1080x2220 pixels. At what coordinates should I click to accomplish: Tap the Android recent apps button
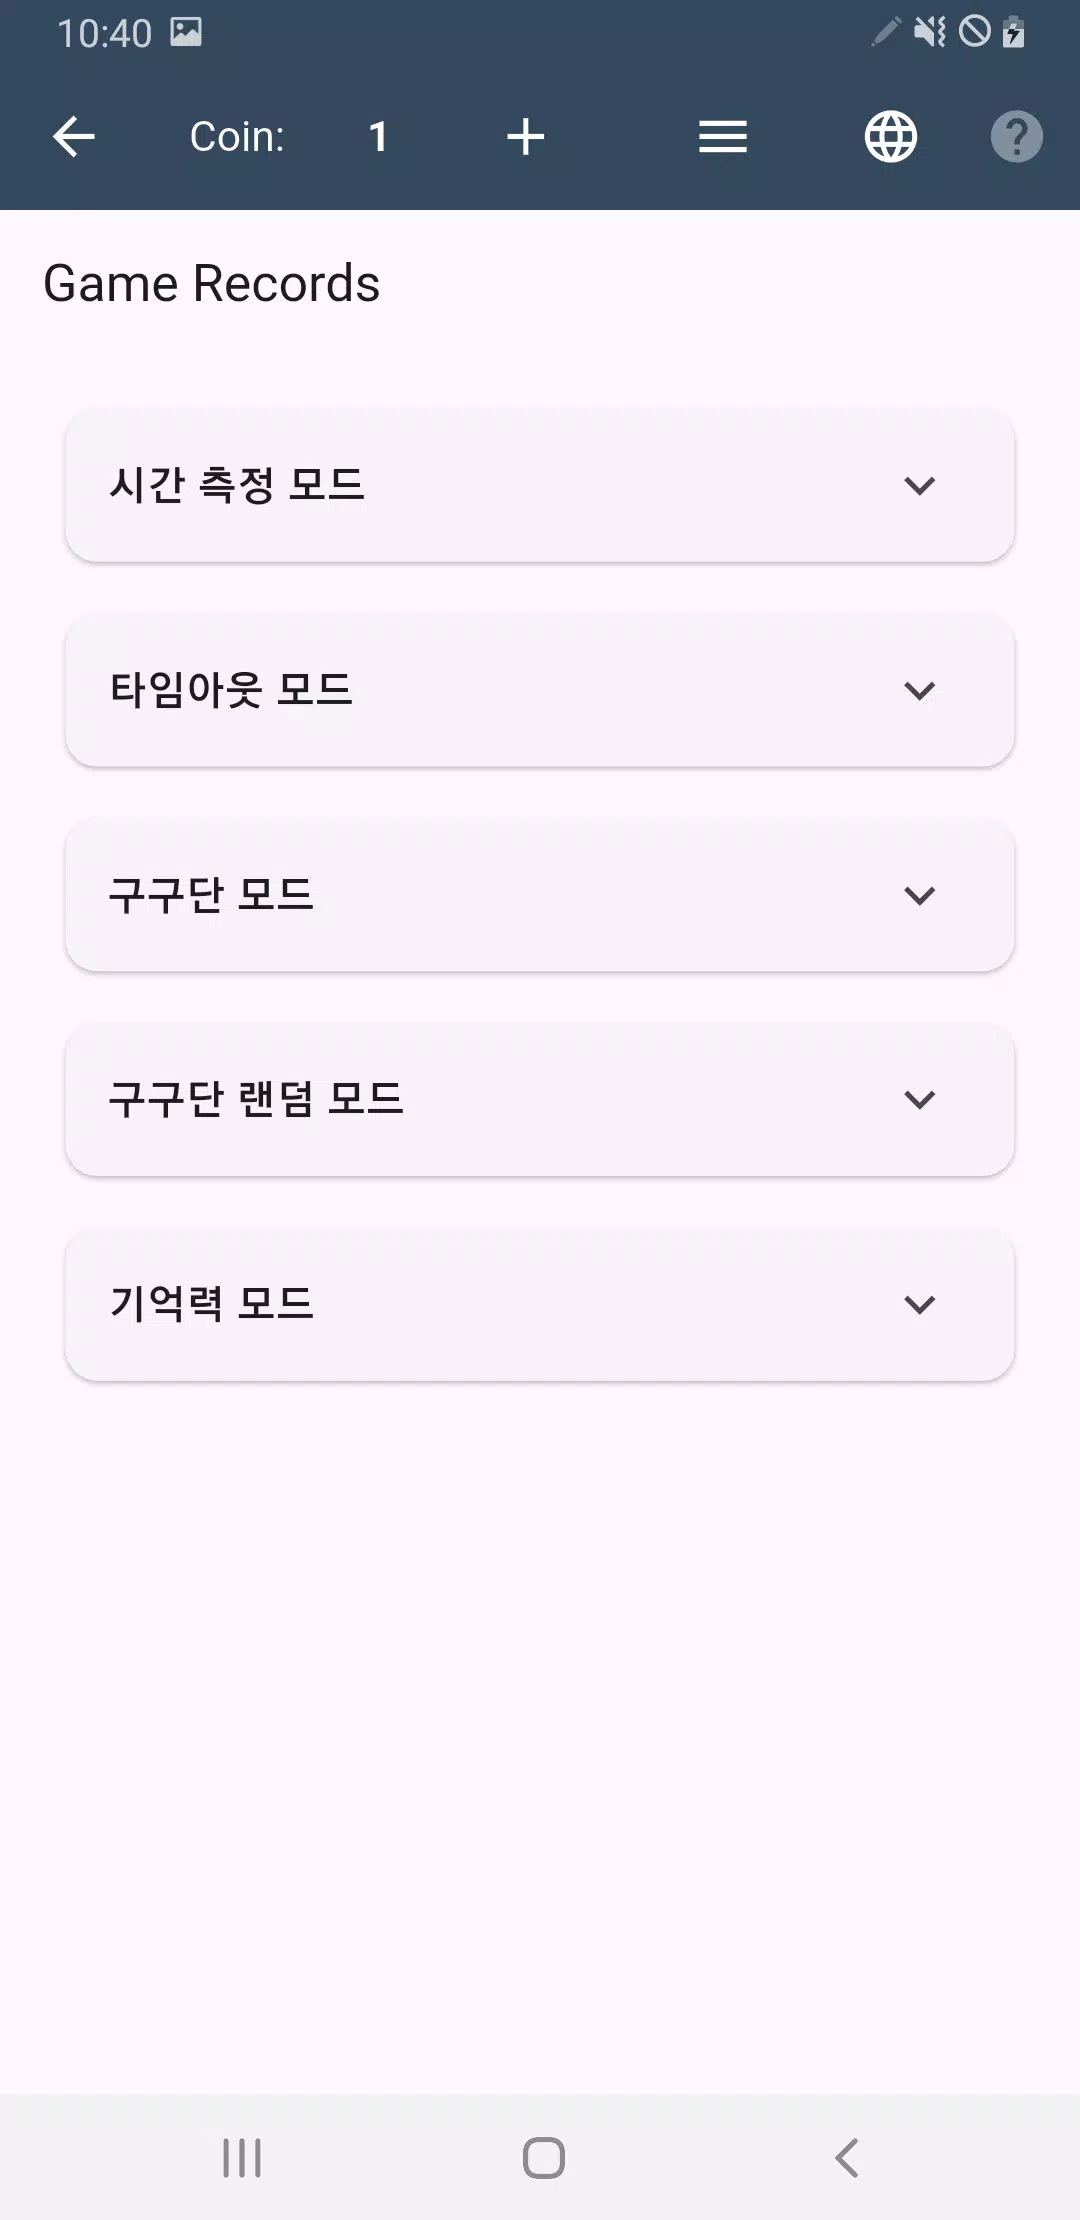tap(242, 2158)
